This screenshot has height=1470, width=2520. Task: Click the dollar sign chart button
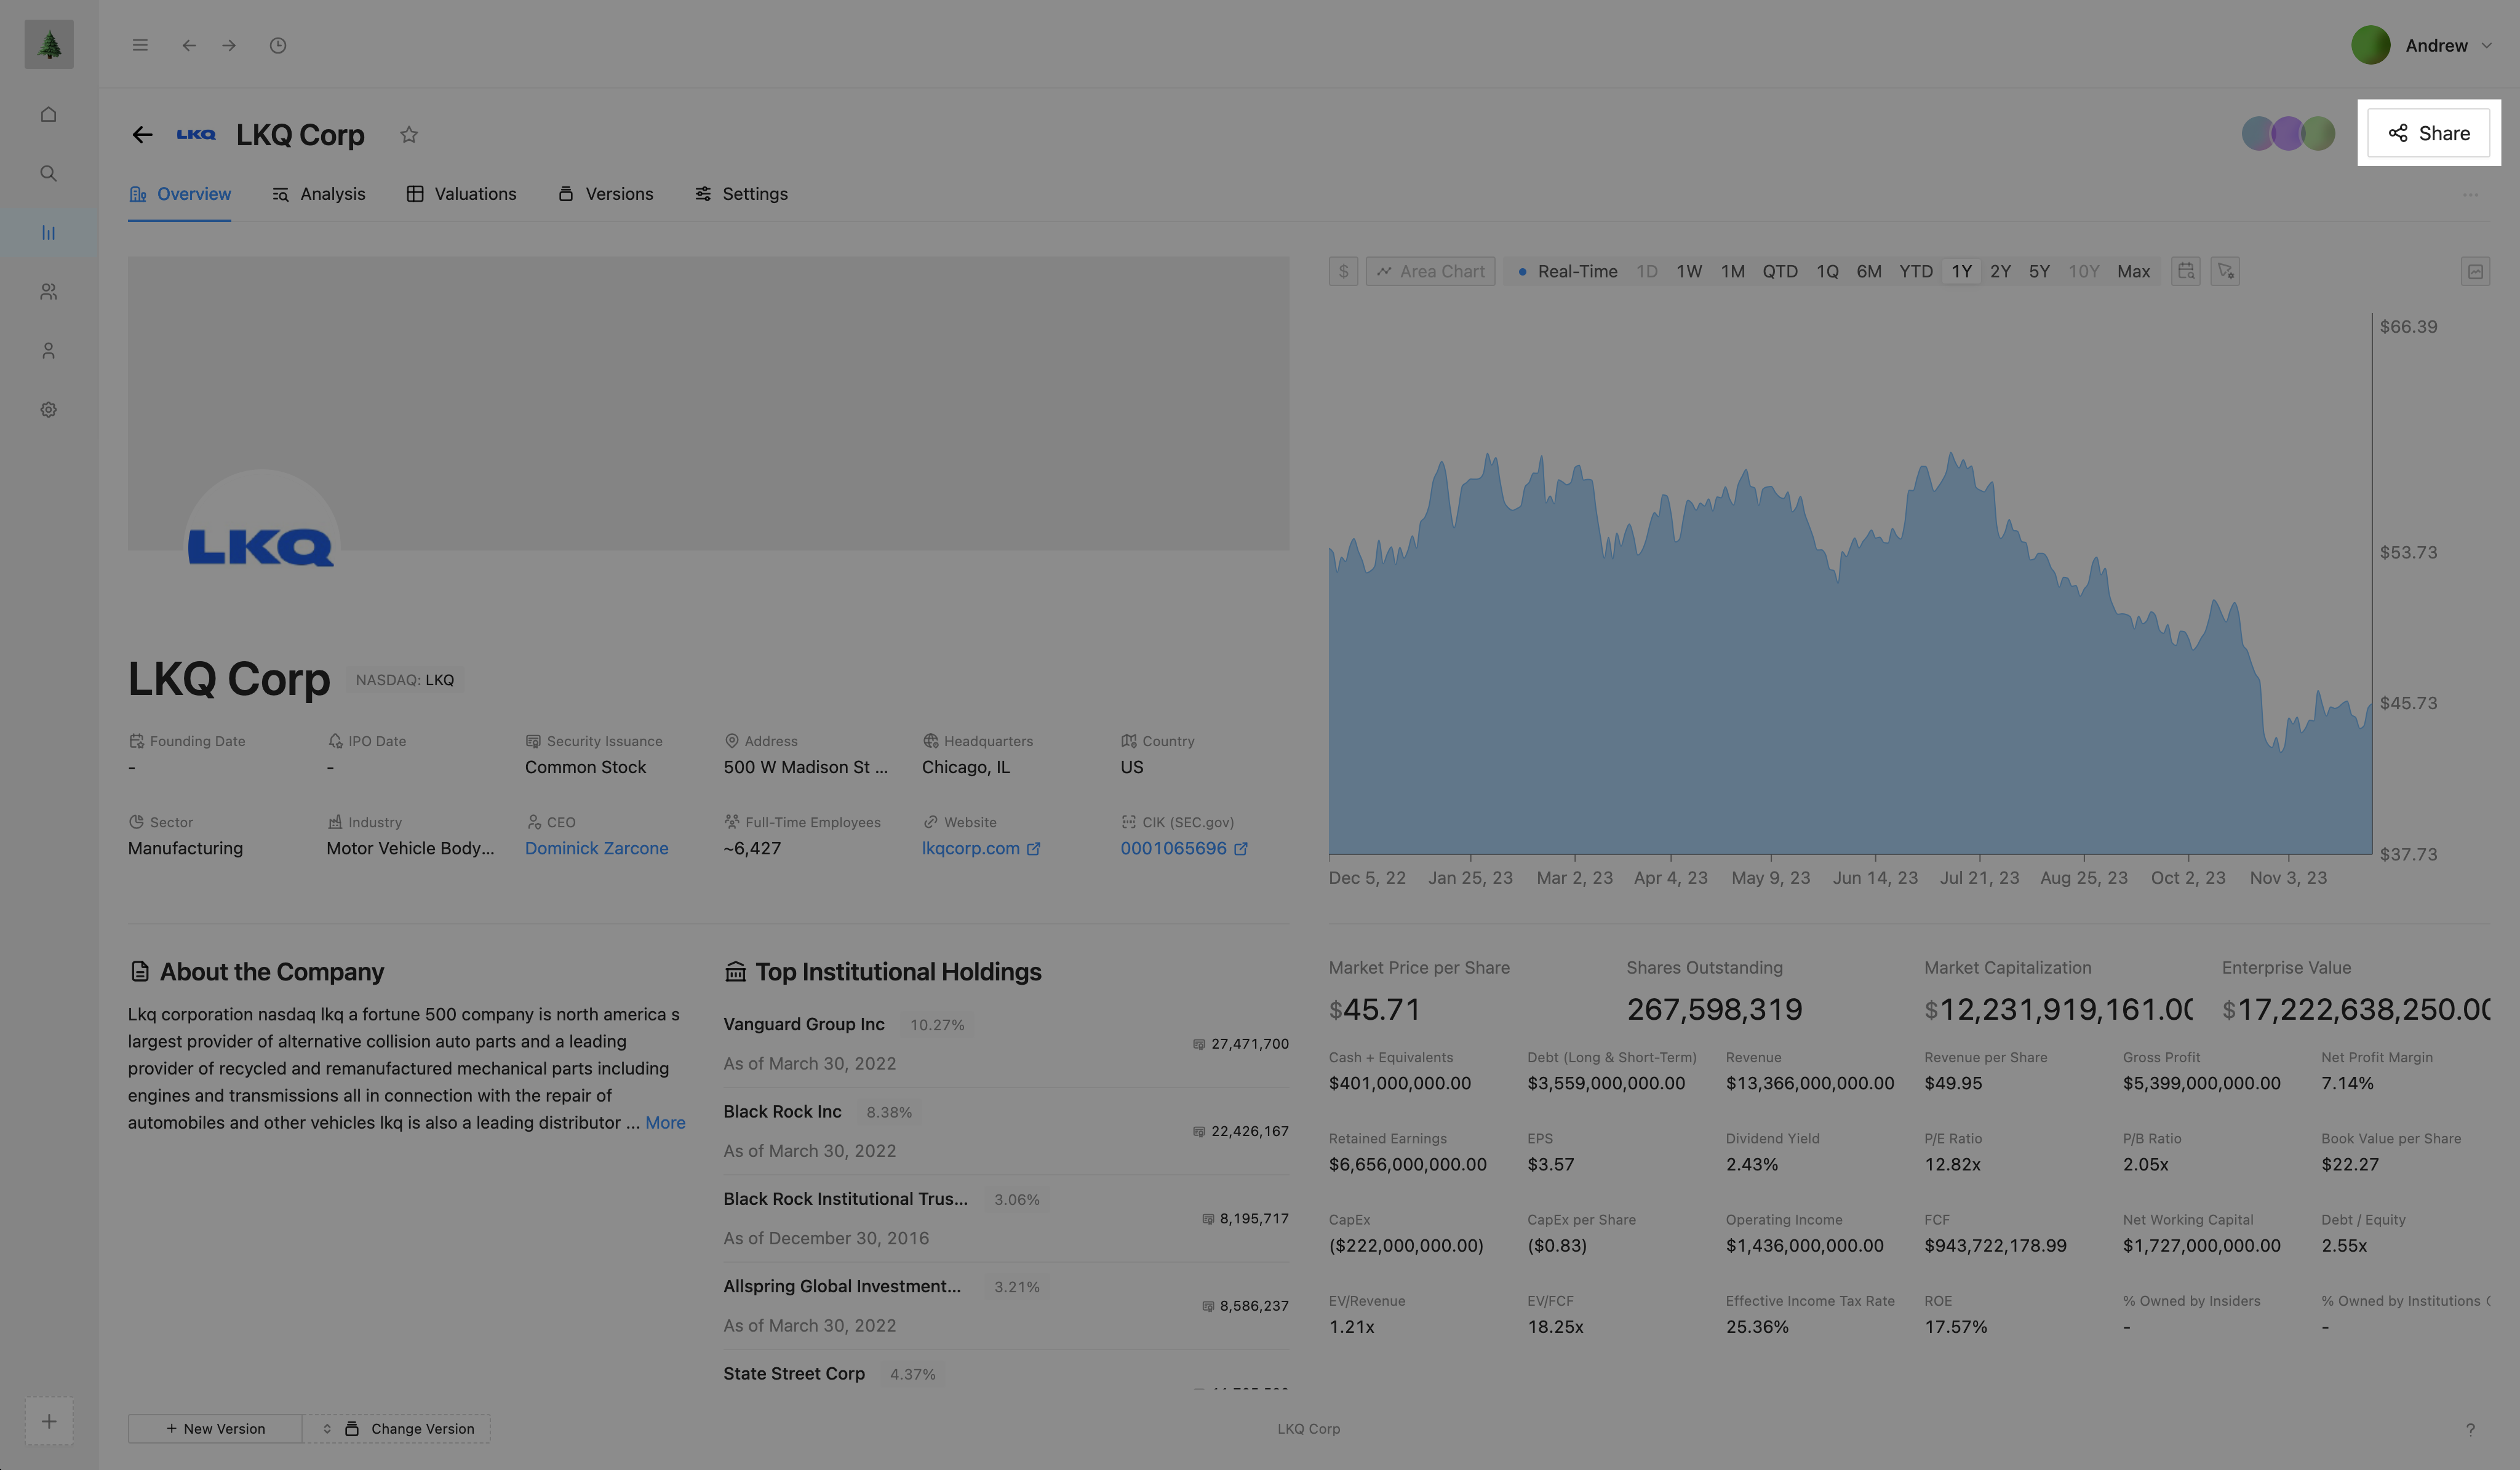point(1343,271)
